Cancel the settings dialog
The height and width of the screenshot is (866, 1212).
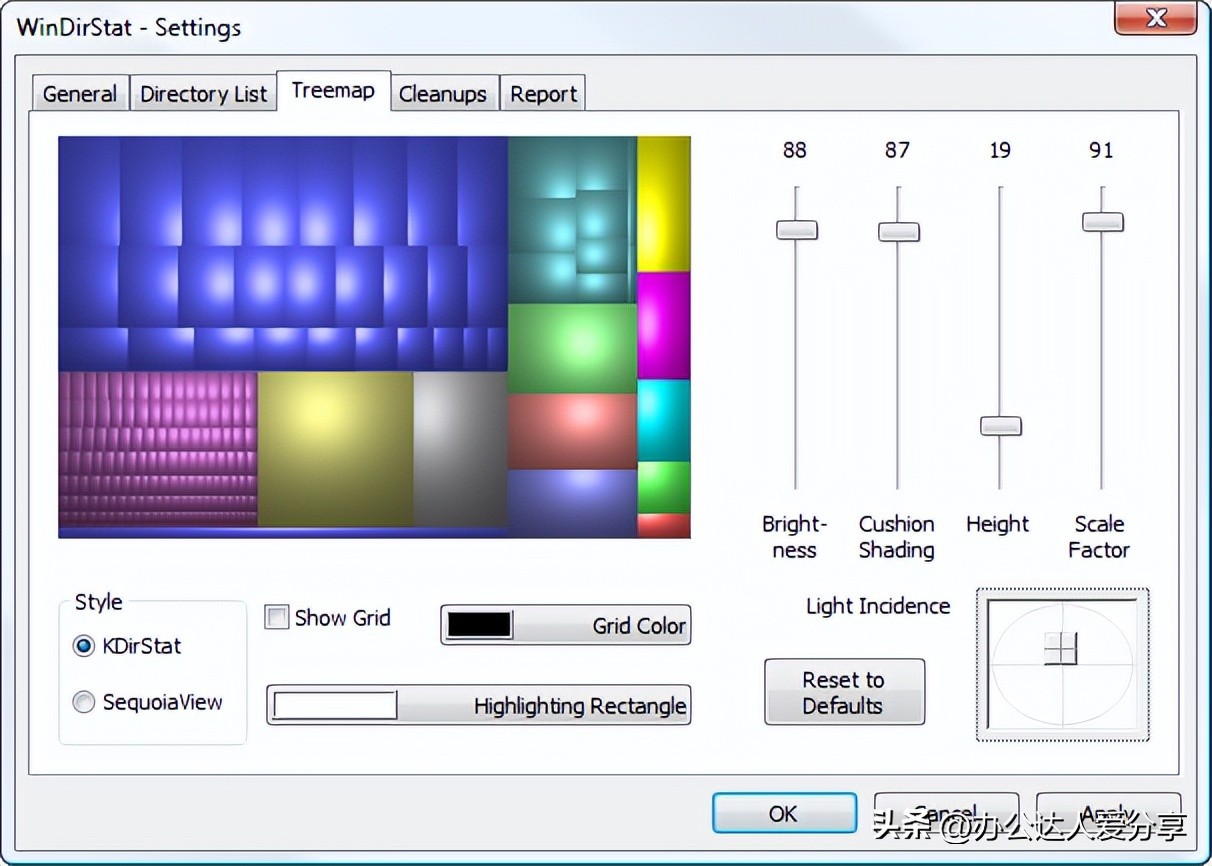pos(945,813)
